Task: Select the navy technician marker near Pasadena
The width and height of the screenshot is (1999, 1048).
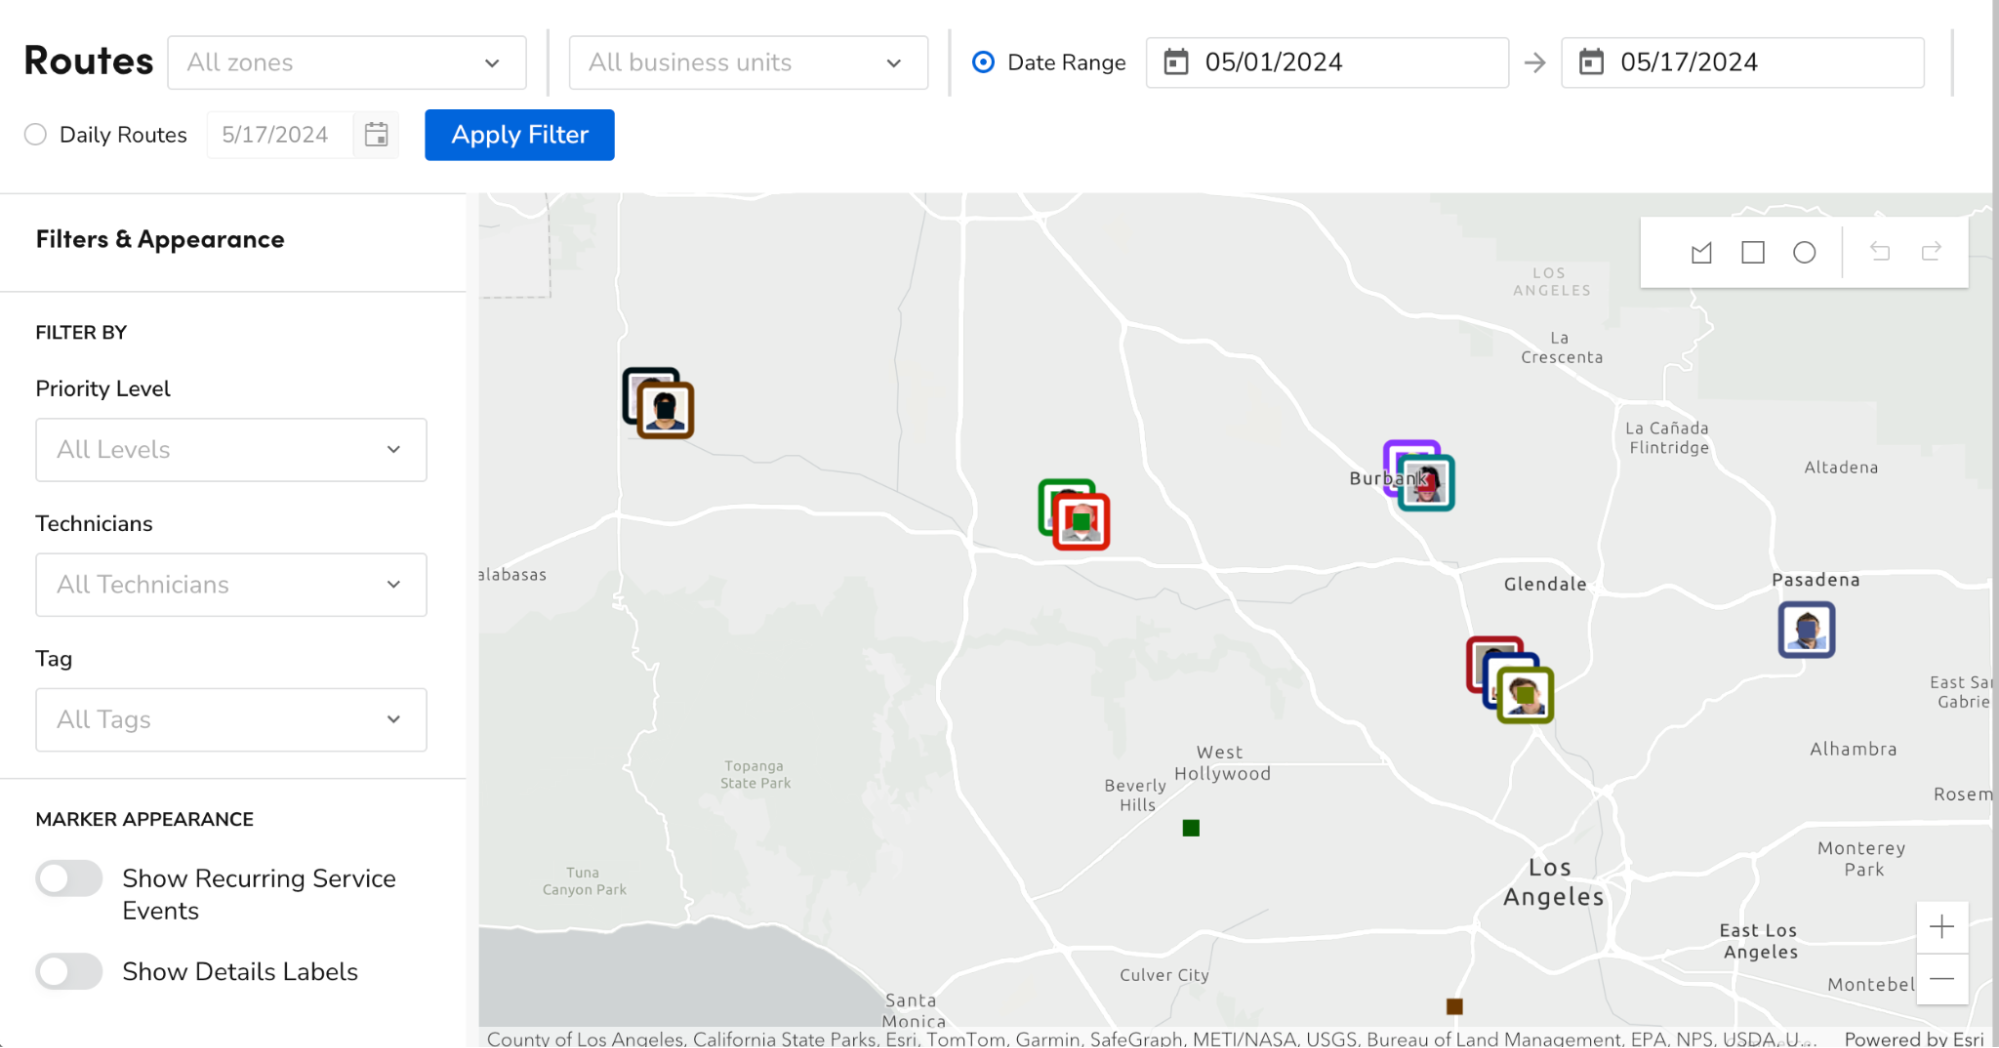Action: pyautogui.click(x=1806, y=630)
